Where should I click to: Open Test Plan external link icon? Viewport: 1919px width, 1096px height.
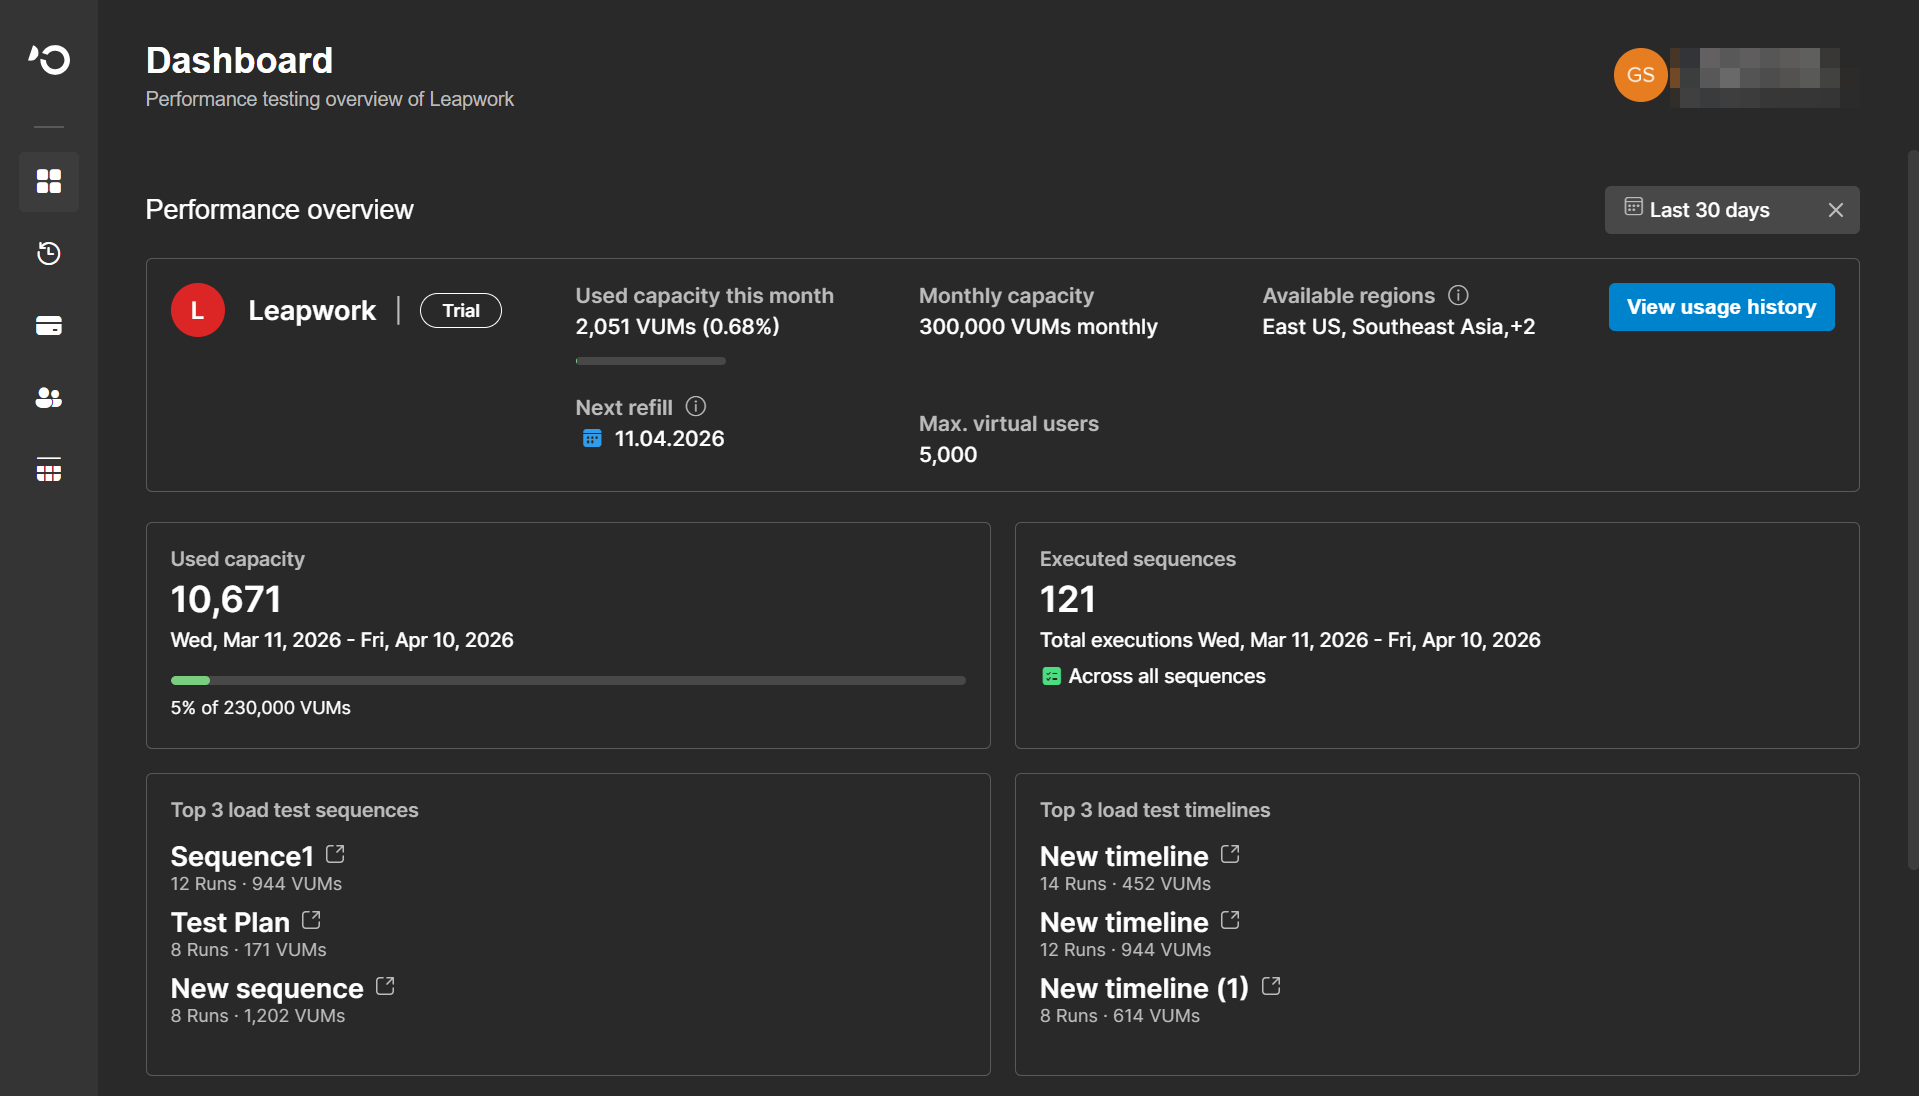pos(311,920)
